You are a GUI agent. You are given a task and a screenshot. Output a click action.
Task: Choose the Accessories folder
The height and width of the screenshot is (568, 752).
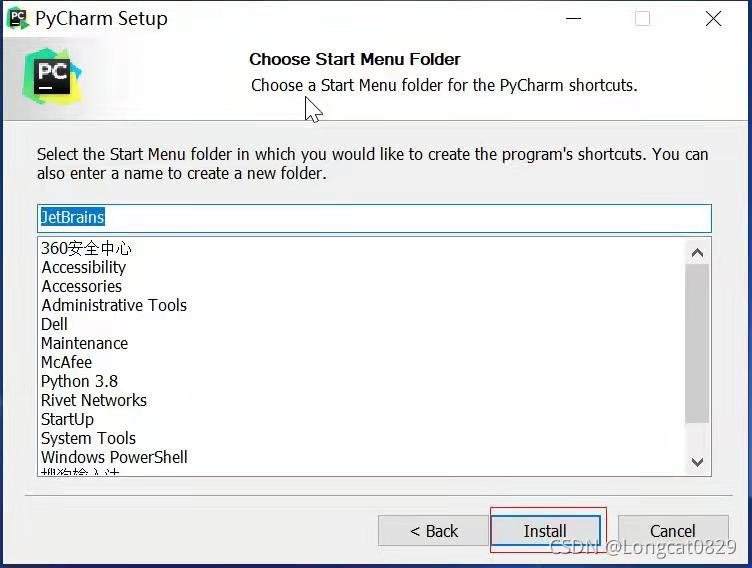[82, 286]
